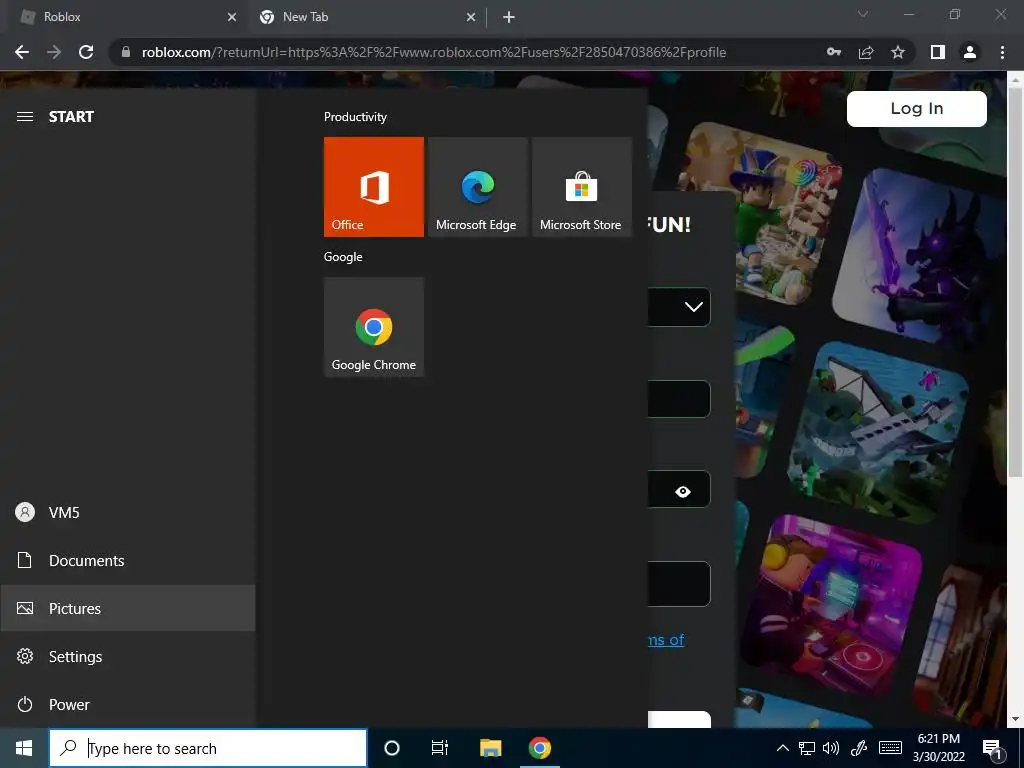This screenshot has height=768, width=1024.
Task: Open the Office tile
Action: pos(374,187)
